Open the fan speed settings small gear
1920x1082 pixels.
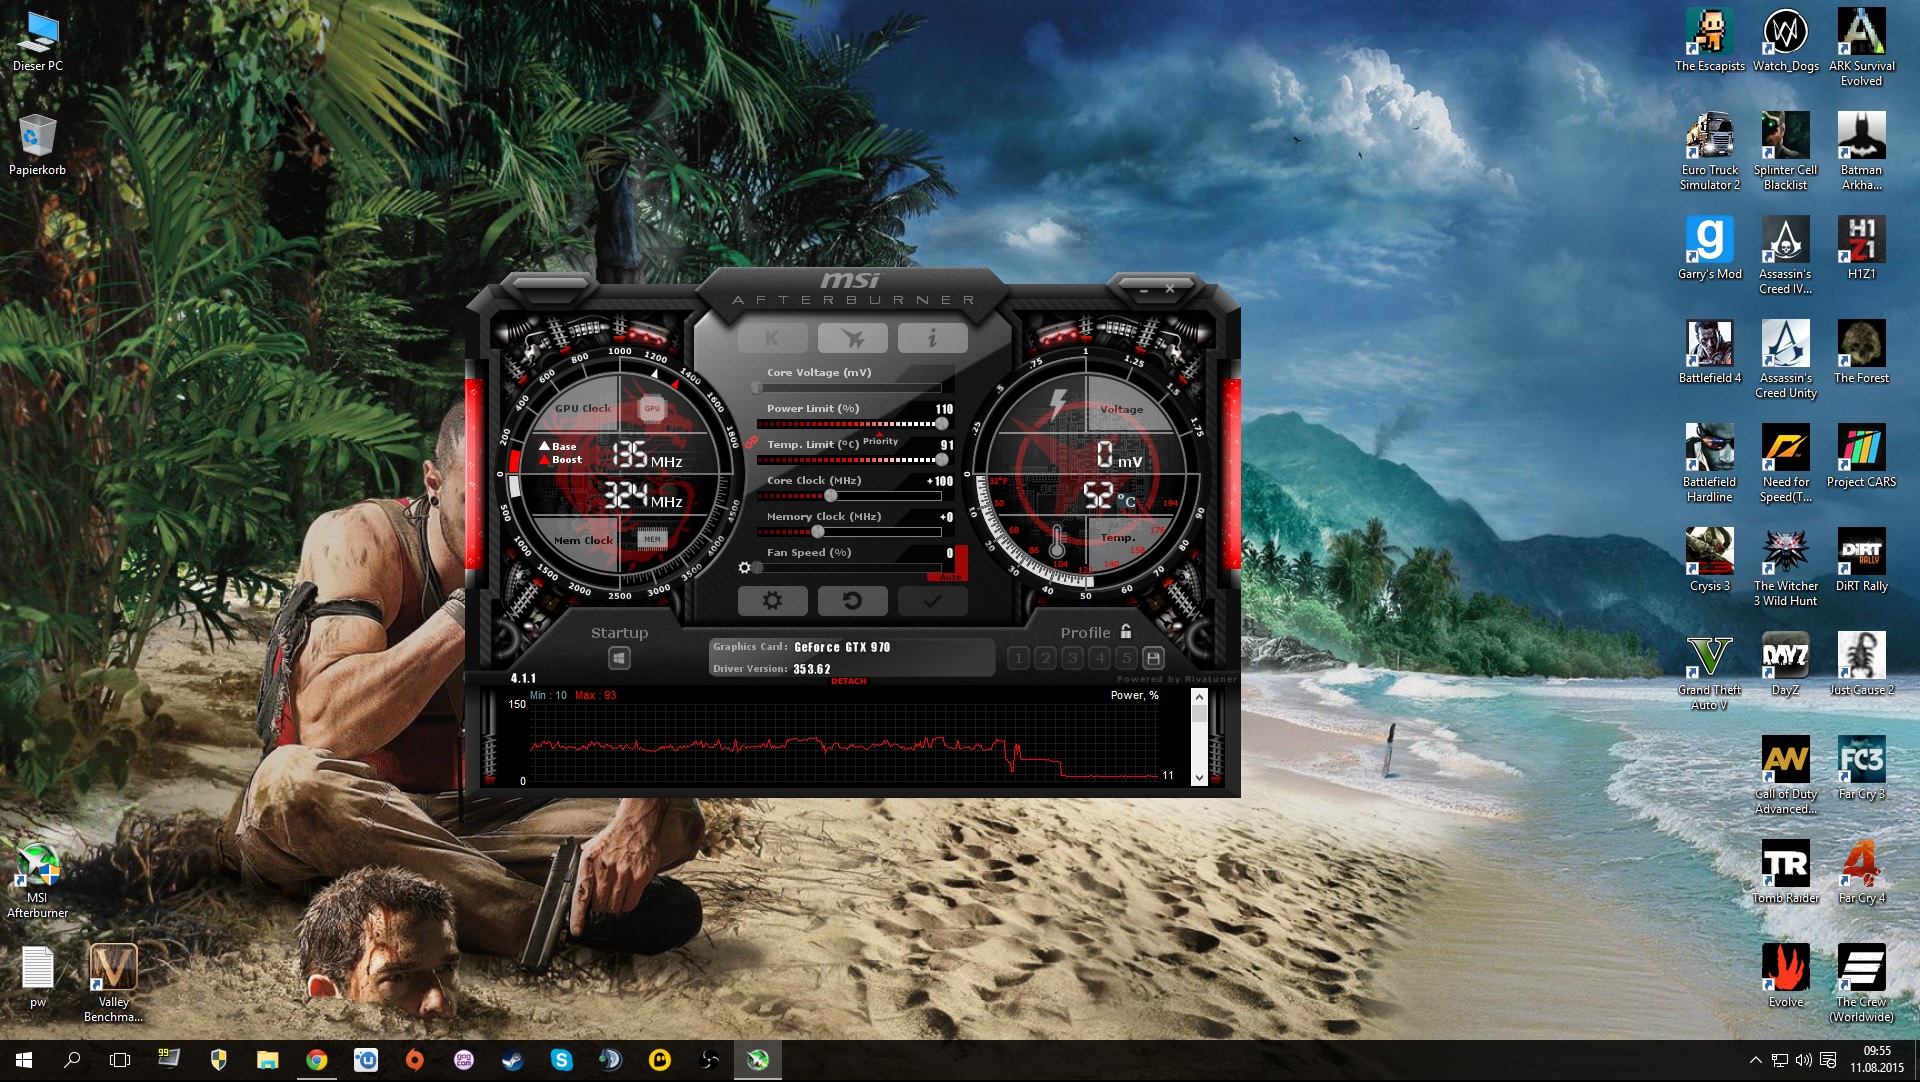pyautogui.click(x=744, y=568)
